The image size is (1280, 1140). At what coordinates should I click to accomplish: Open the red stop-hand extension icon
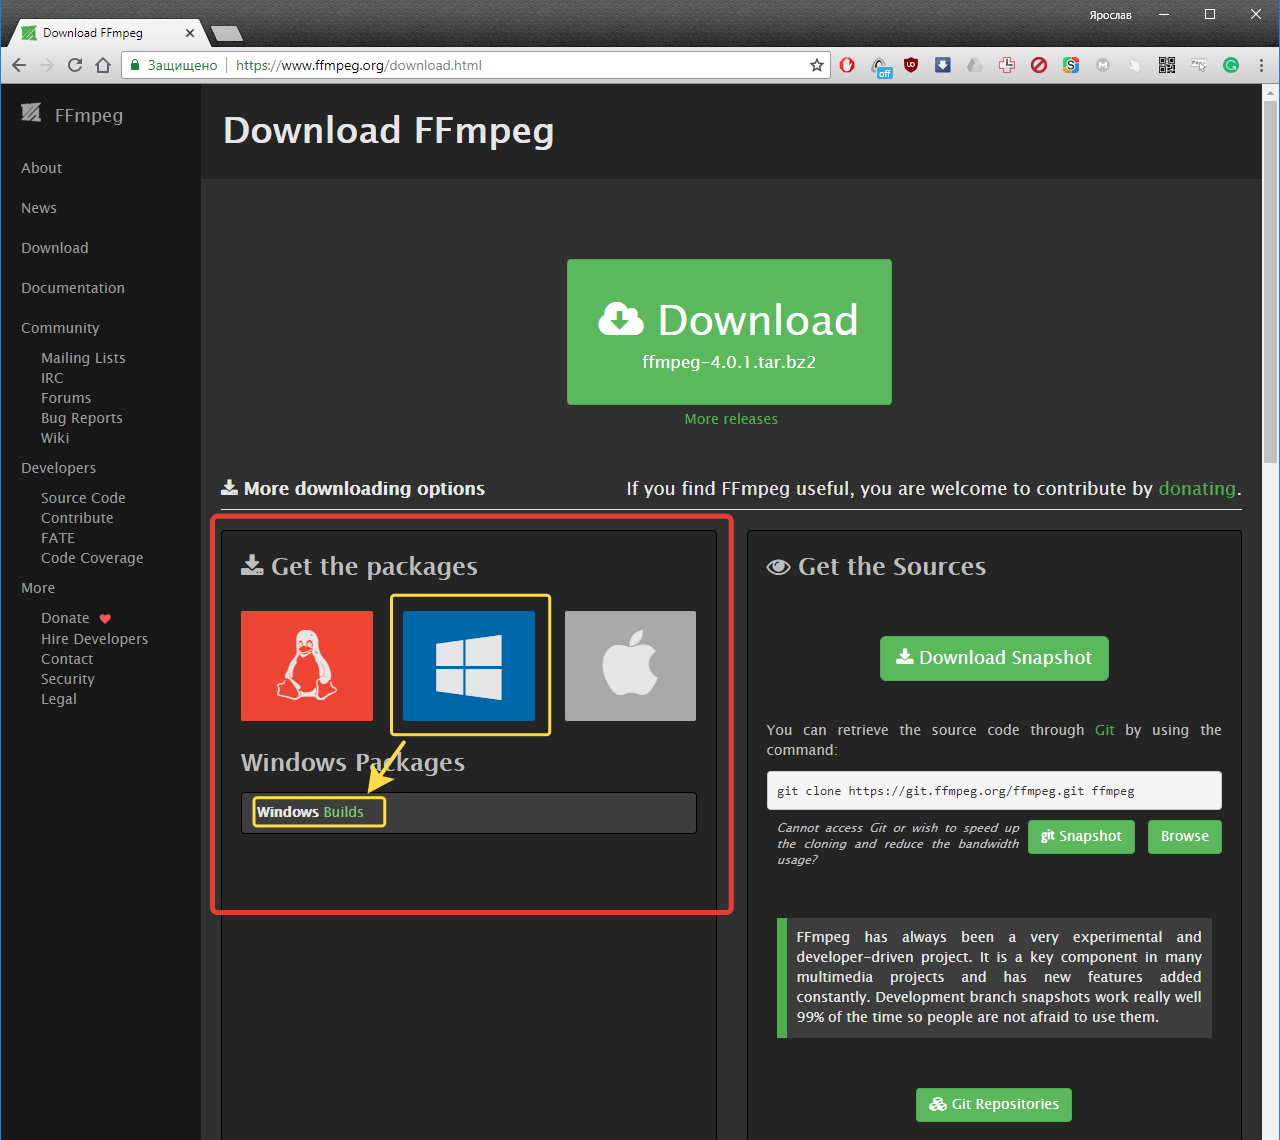847,65
